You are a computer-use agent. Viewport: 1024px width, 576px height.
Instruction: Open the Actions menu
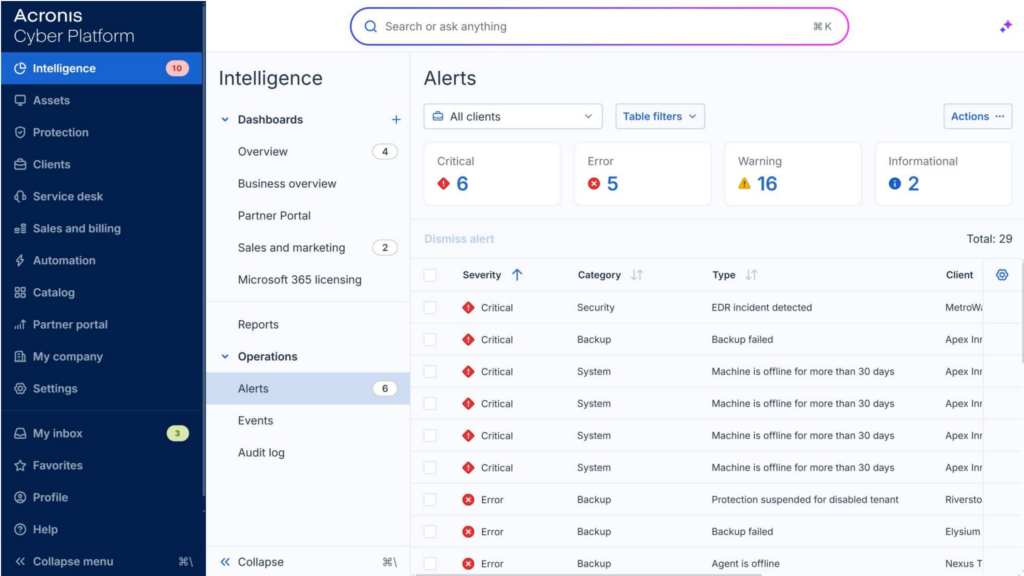(x=977, y=116)
